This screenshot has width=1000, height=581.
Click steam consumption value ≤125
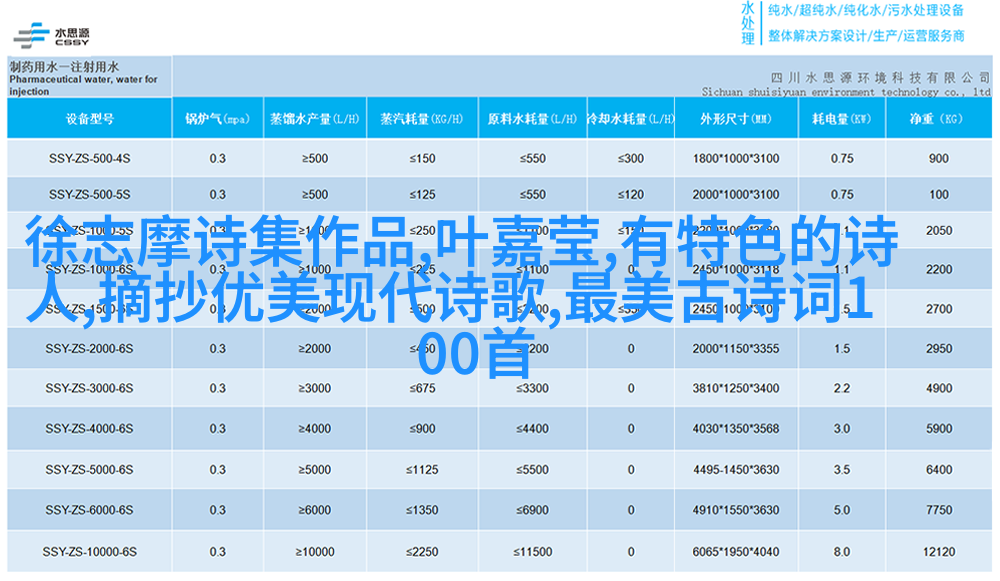pos(422,195)
